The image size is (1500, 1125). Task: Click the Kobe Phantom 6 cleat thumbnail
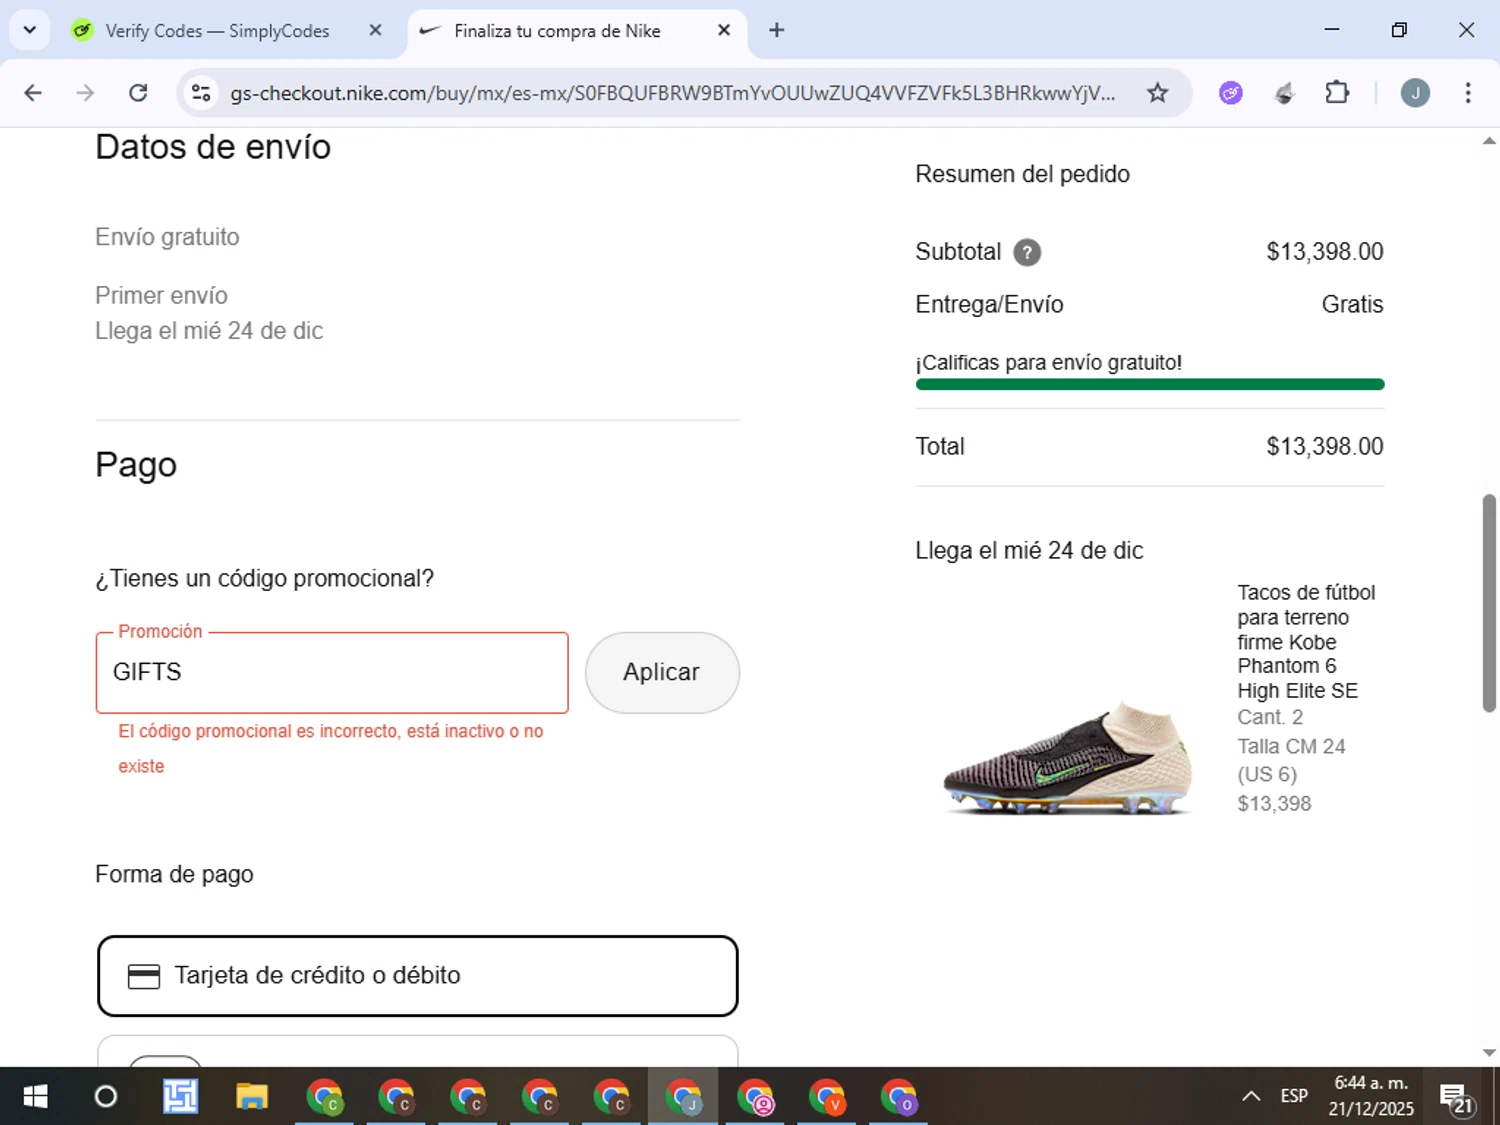tap(1069, 759)
